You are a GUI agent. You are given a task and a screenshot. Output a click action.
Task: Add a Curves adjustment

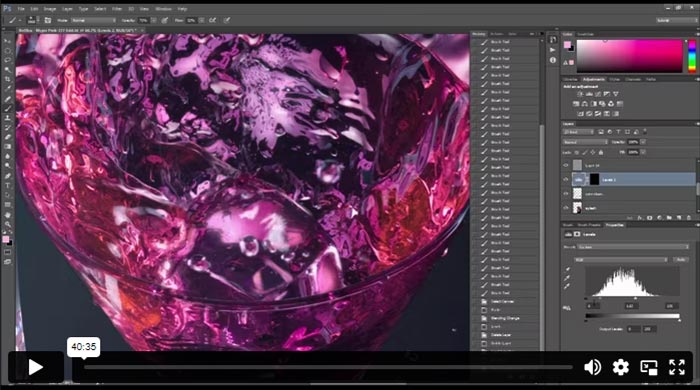pyautogui.click(x=598, y=94)
